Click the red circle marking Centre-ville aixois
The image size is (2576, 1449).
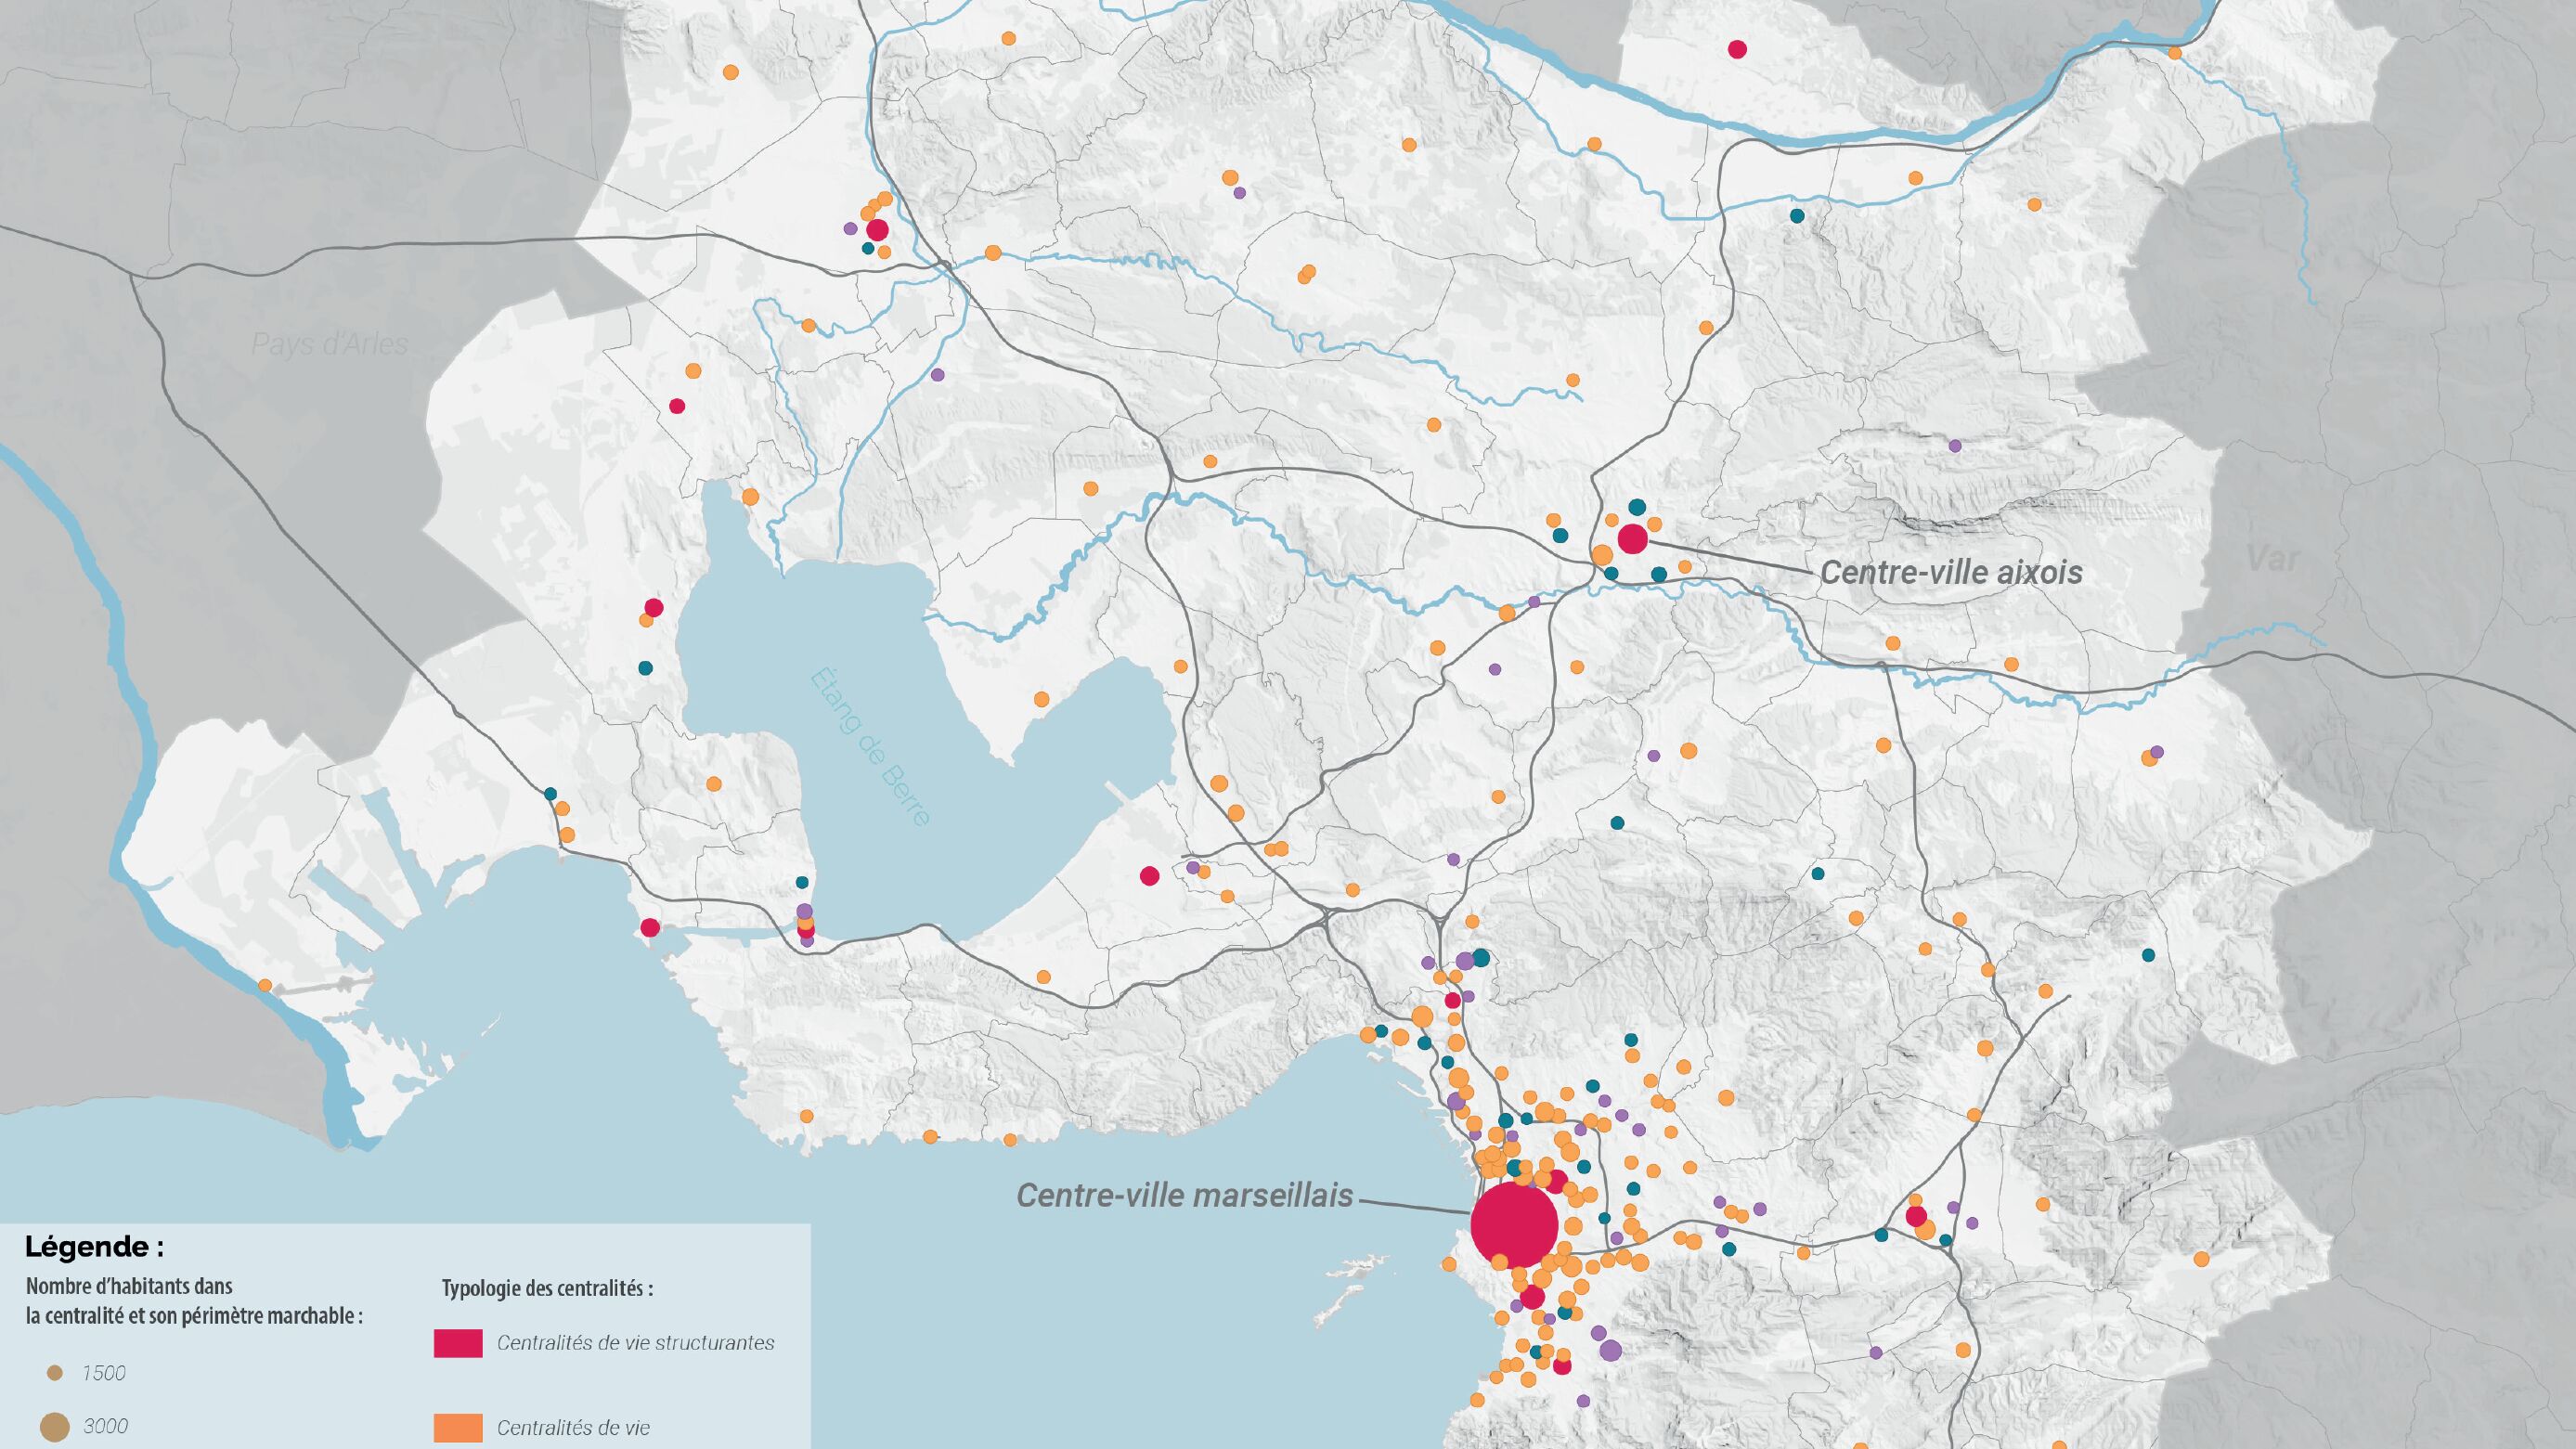(1632, 538)
